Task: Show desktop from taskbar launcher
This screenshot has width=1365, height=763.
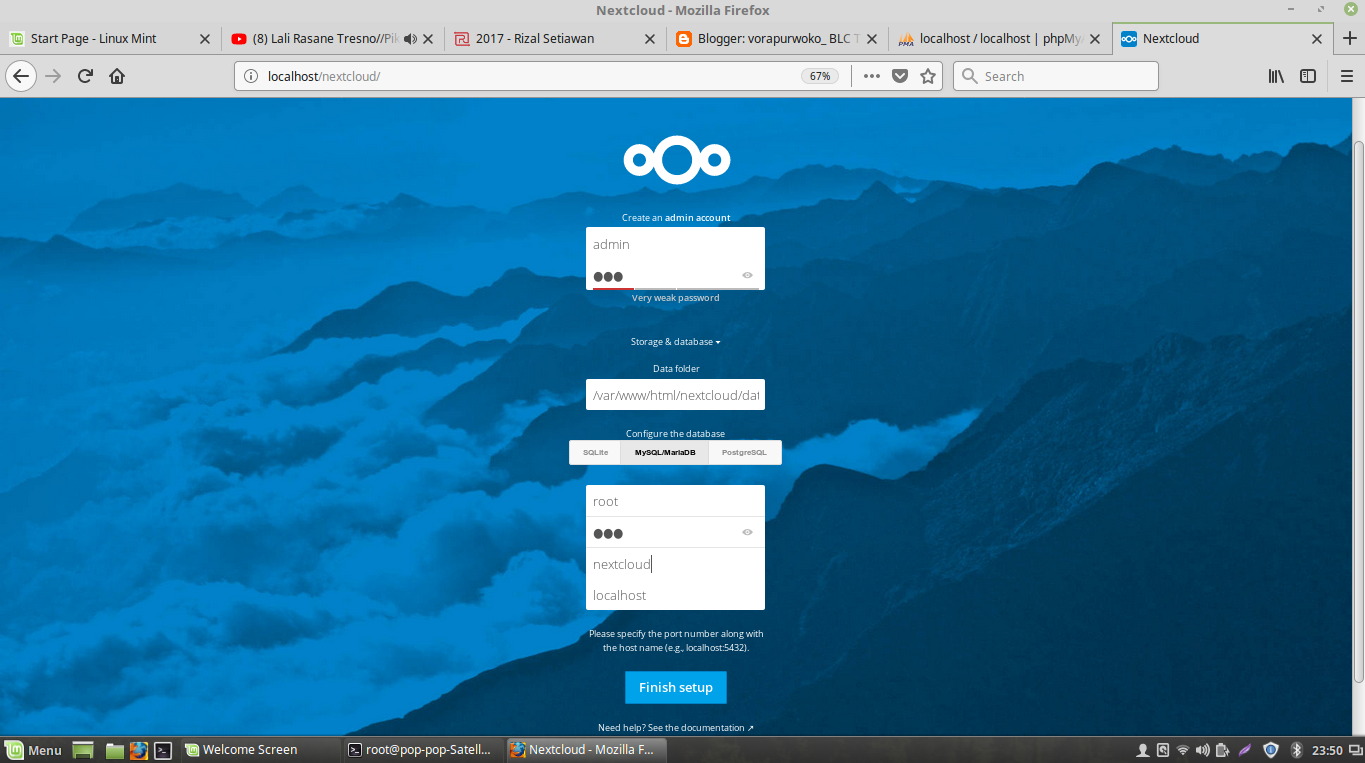Action: point(83,750)
